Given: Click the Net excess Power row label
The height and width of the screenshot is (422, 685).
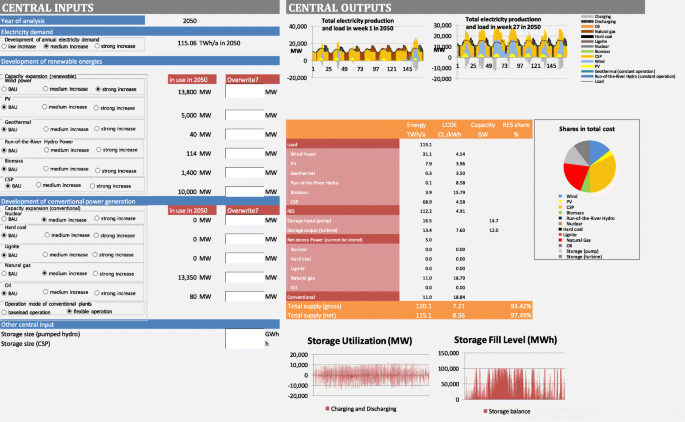Looking at the screenshot, I should pyautogui.click(x=325, y=240).
